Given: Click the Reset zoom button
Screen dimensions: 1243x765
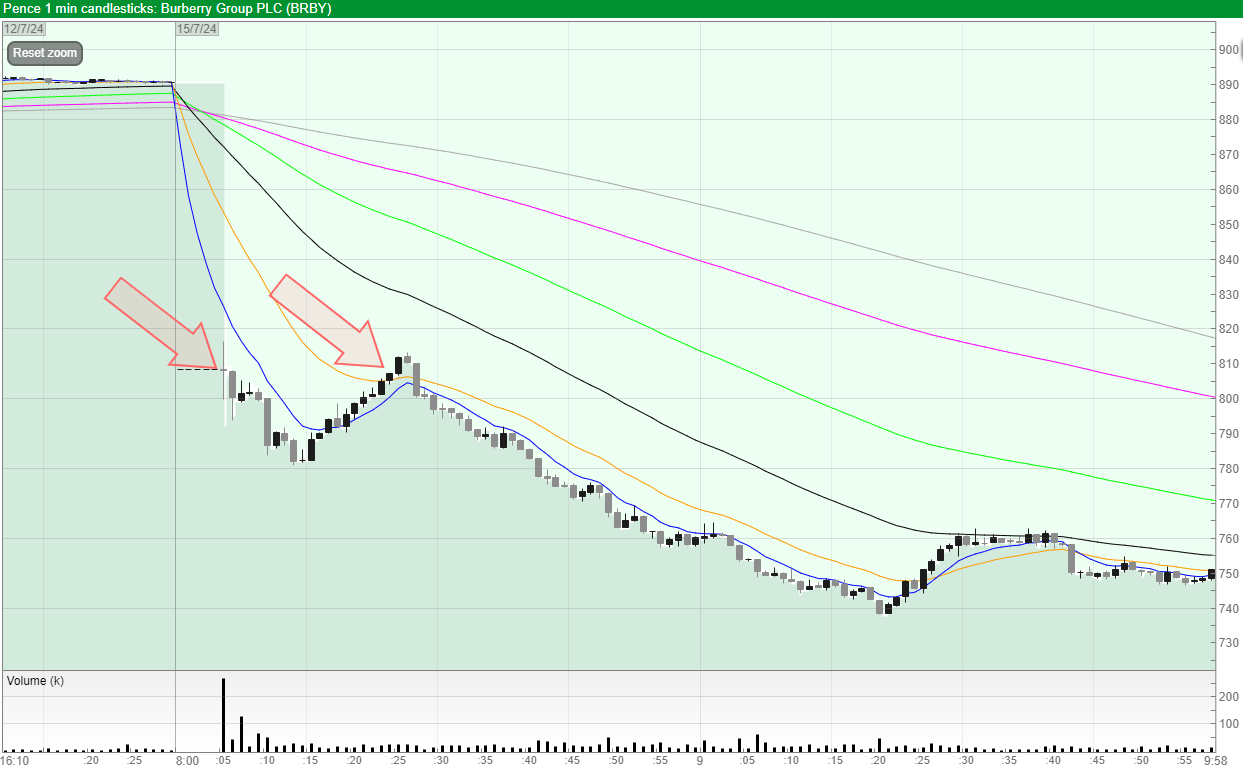Looking at the screenshot, I should click(44, 53).
